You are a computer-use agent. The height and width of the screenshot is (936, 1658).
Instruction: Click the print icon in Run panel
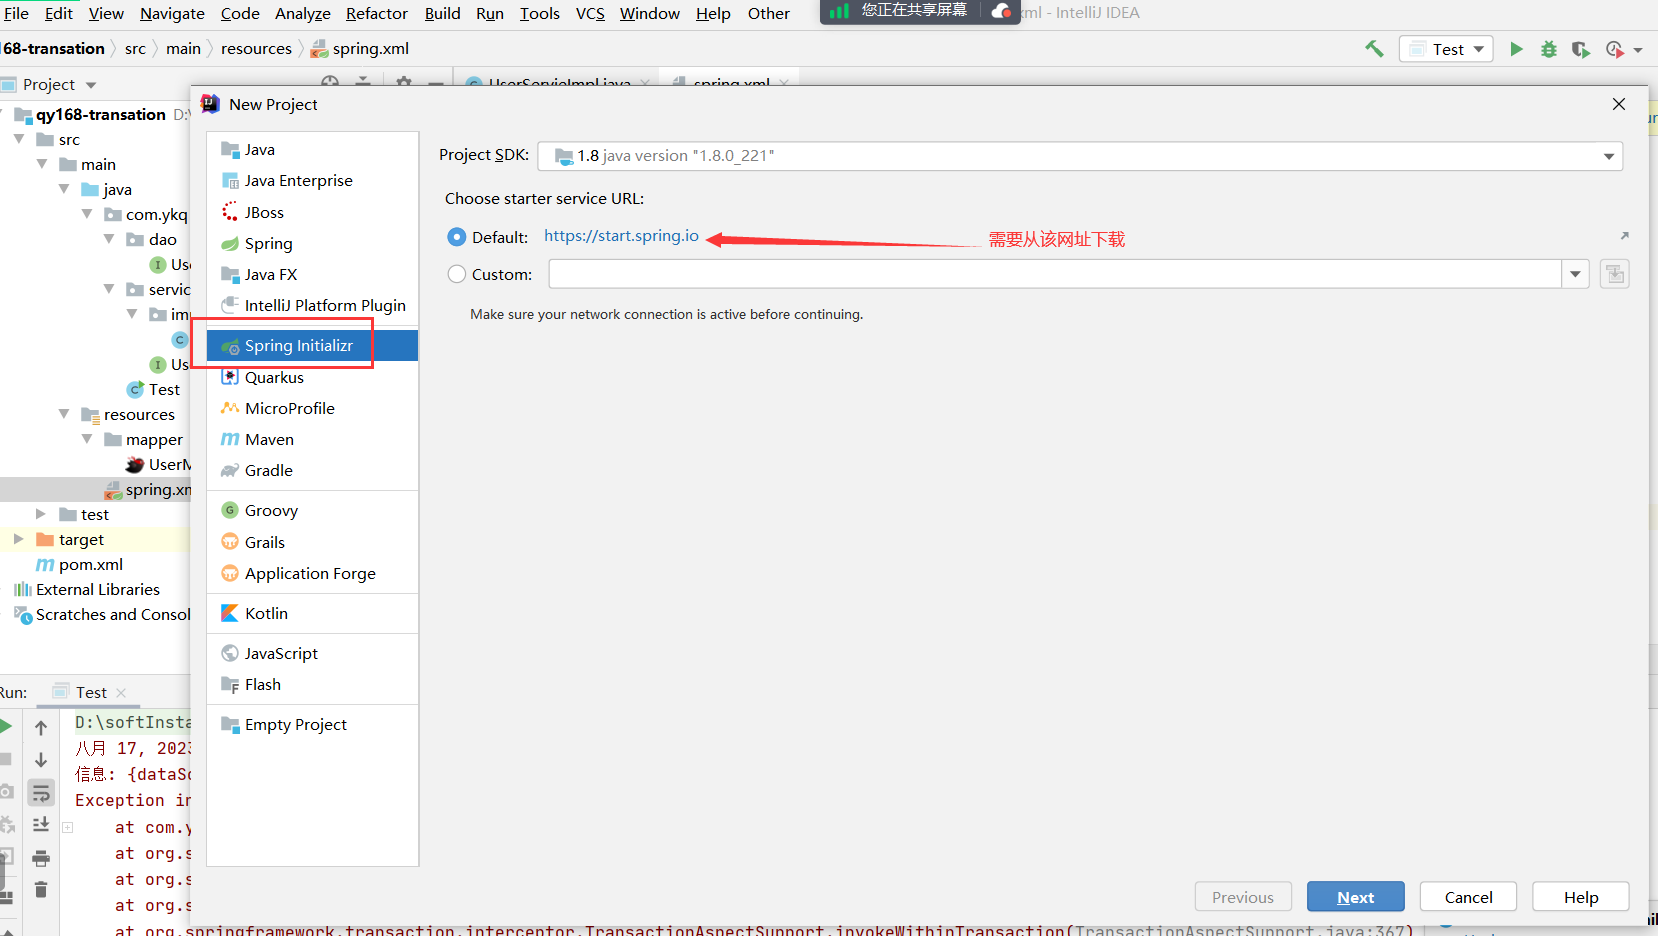pos(41,858)
